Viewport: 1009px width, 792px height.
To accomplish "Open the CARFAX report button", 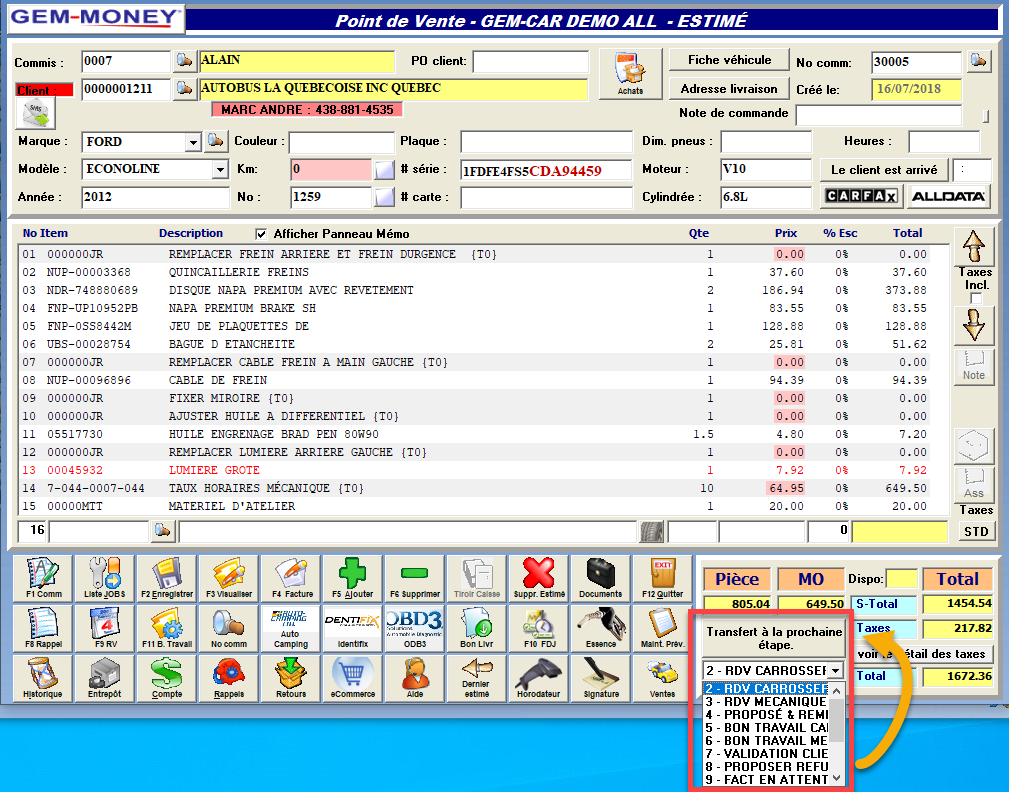I will coord(862,196).
